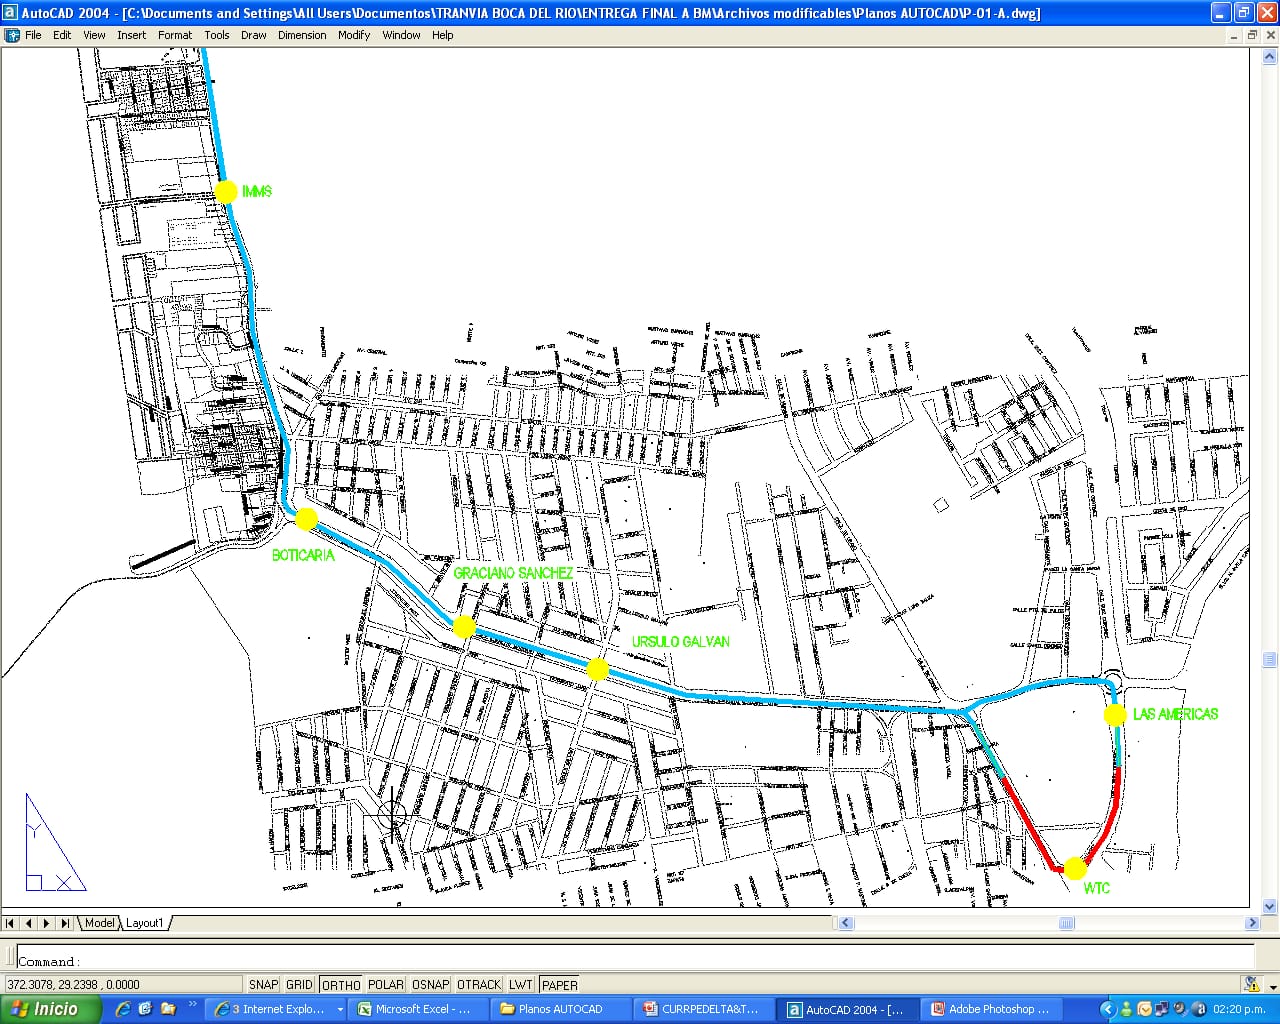Viewport: 1280px width, 1024px height.
Task: Jump to first layout tab arrow
Action: [11, 923]
